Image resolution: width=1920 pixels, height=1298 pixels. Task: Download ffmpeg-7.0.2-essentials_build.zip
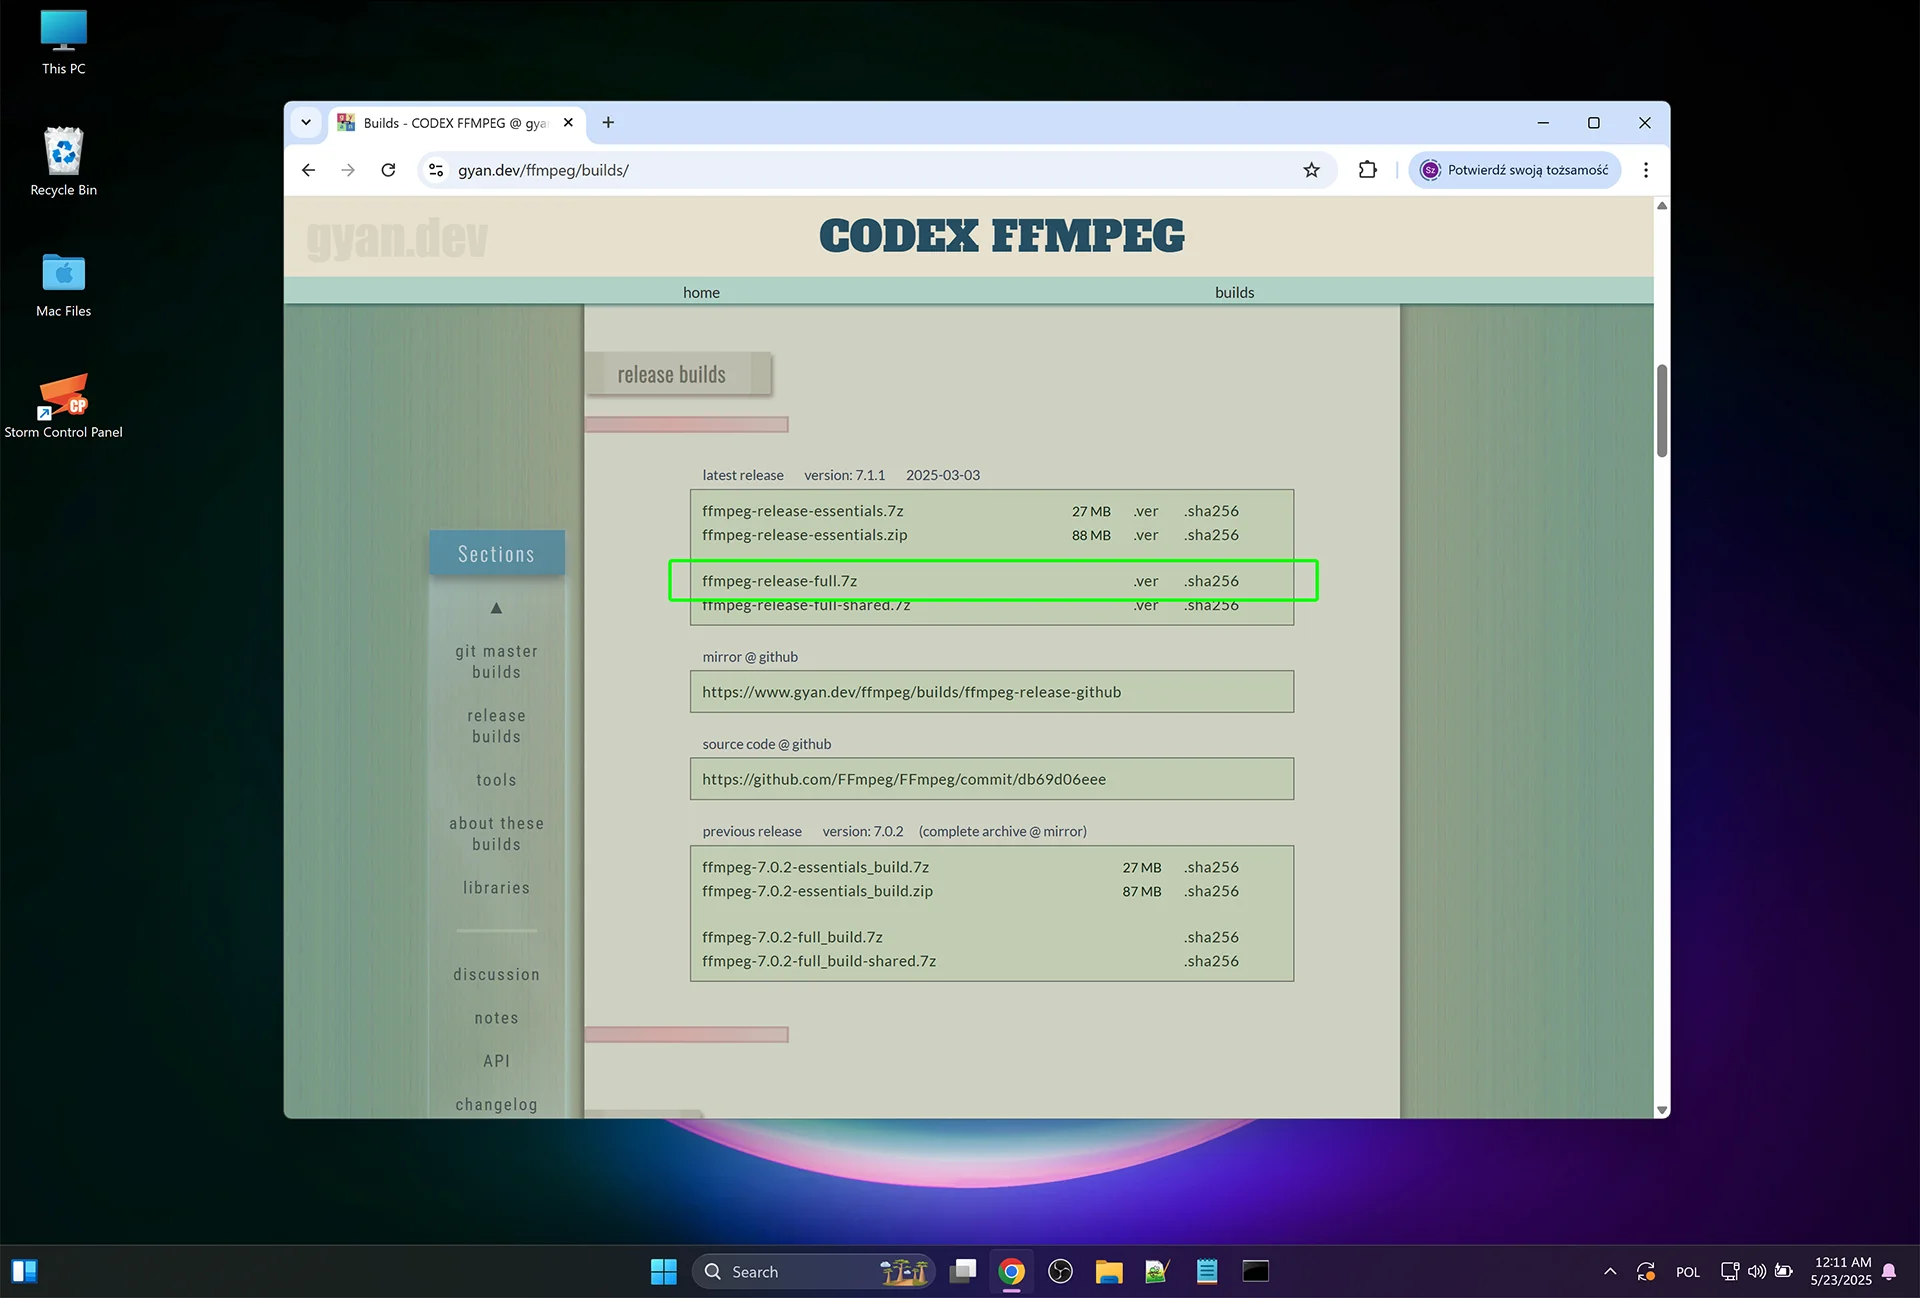click(817, 891)
